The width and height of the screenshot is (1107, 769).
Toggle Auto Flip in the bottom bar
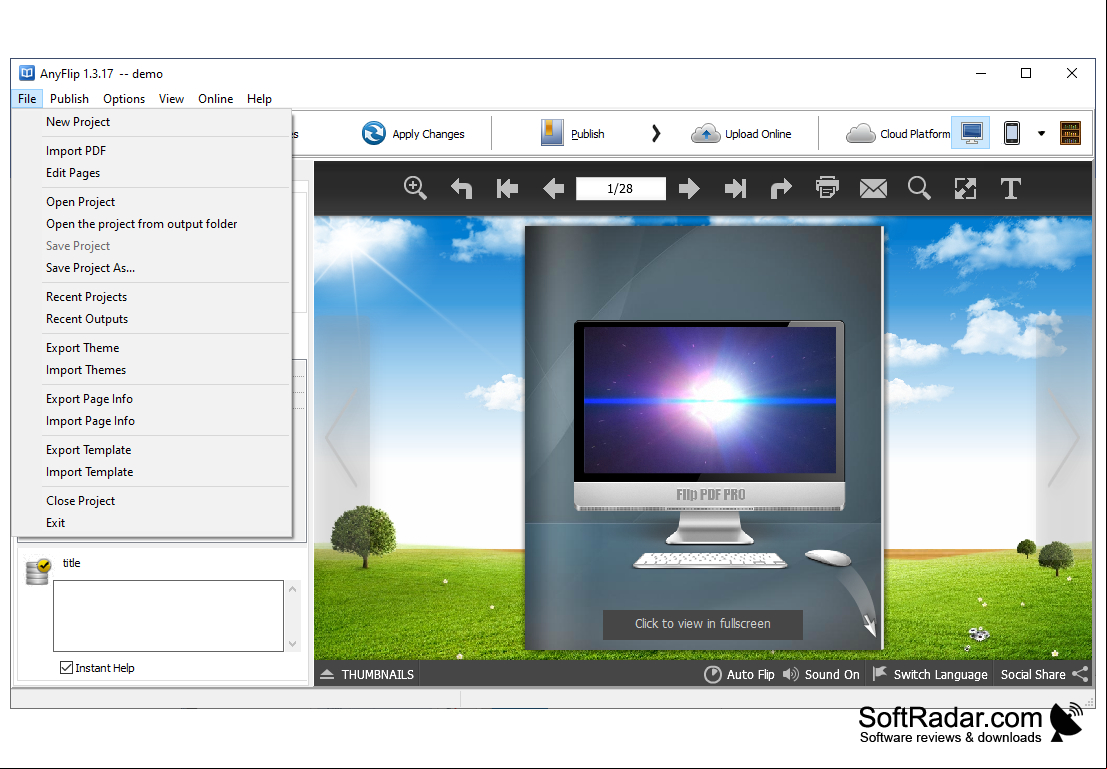point(739,674)
